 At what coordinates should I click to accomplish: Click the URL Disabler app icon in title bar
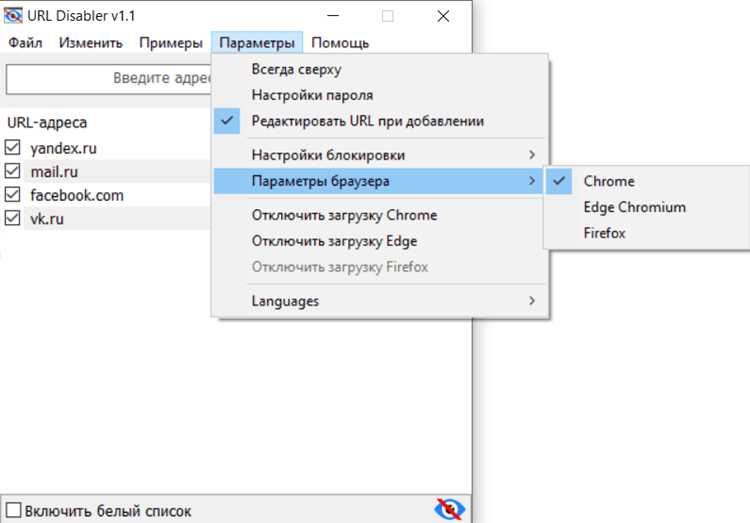12,15
